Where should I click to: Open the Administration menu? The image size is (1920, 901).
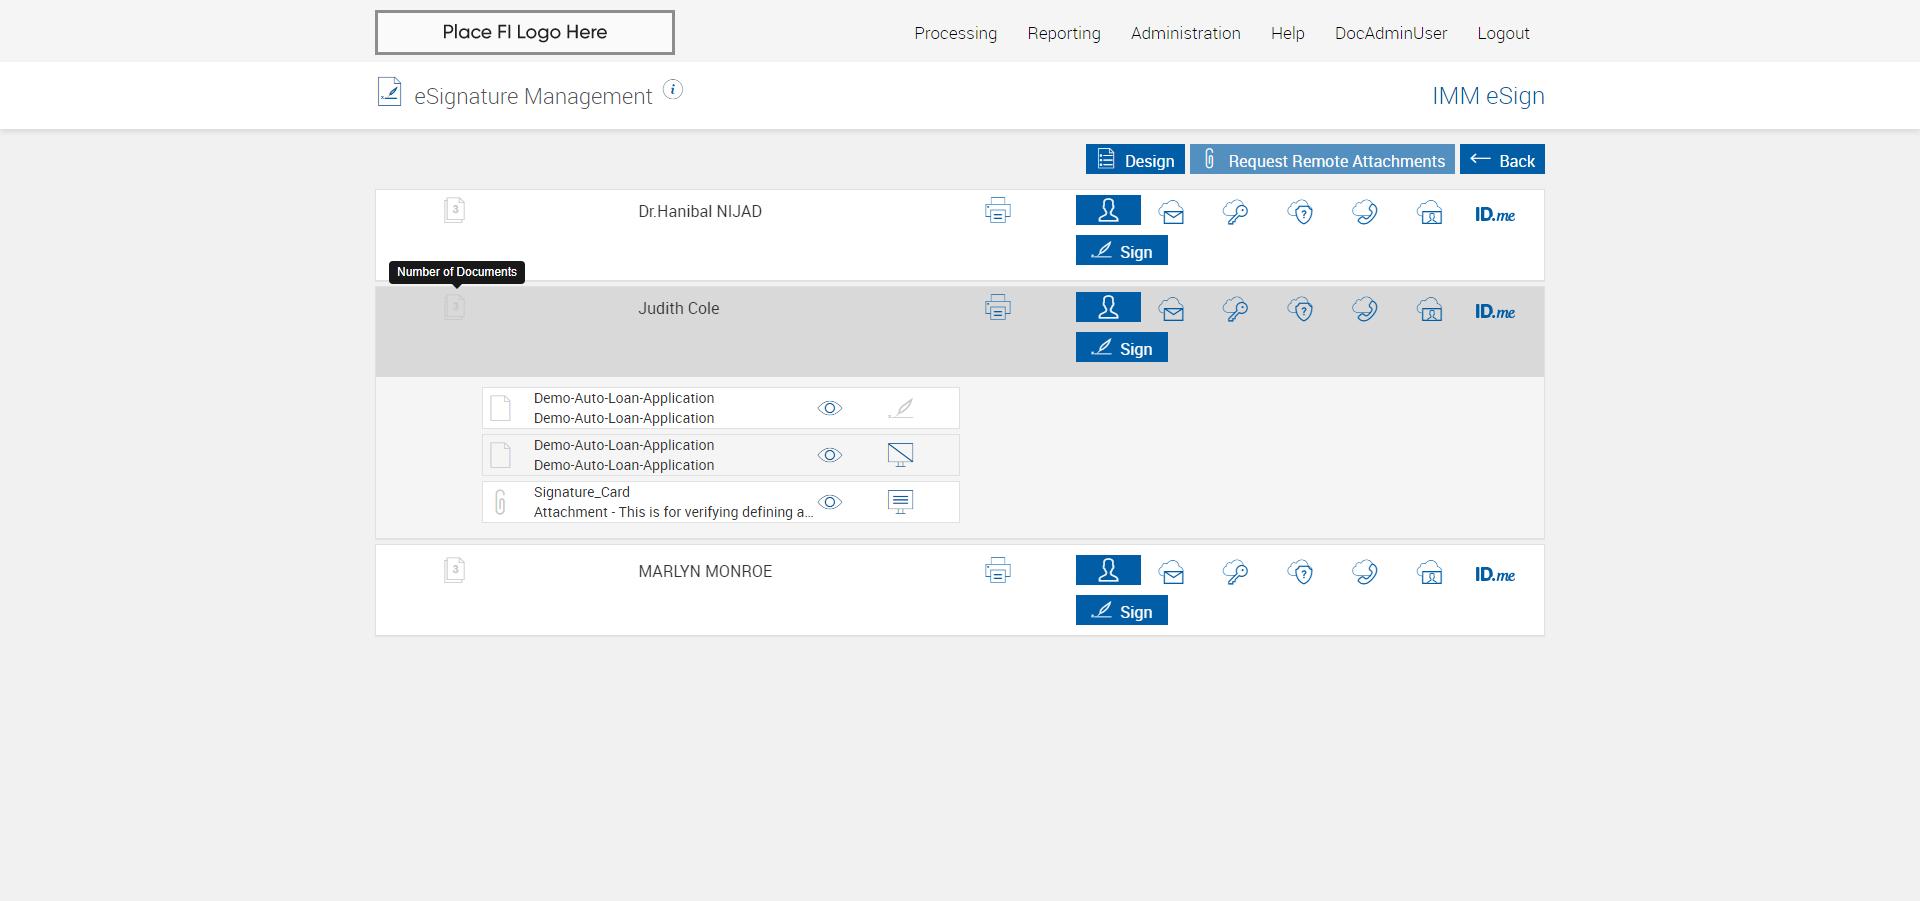pos(1185,33)
